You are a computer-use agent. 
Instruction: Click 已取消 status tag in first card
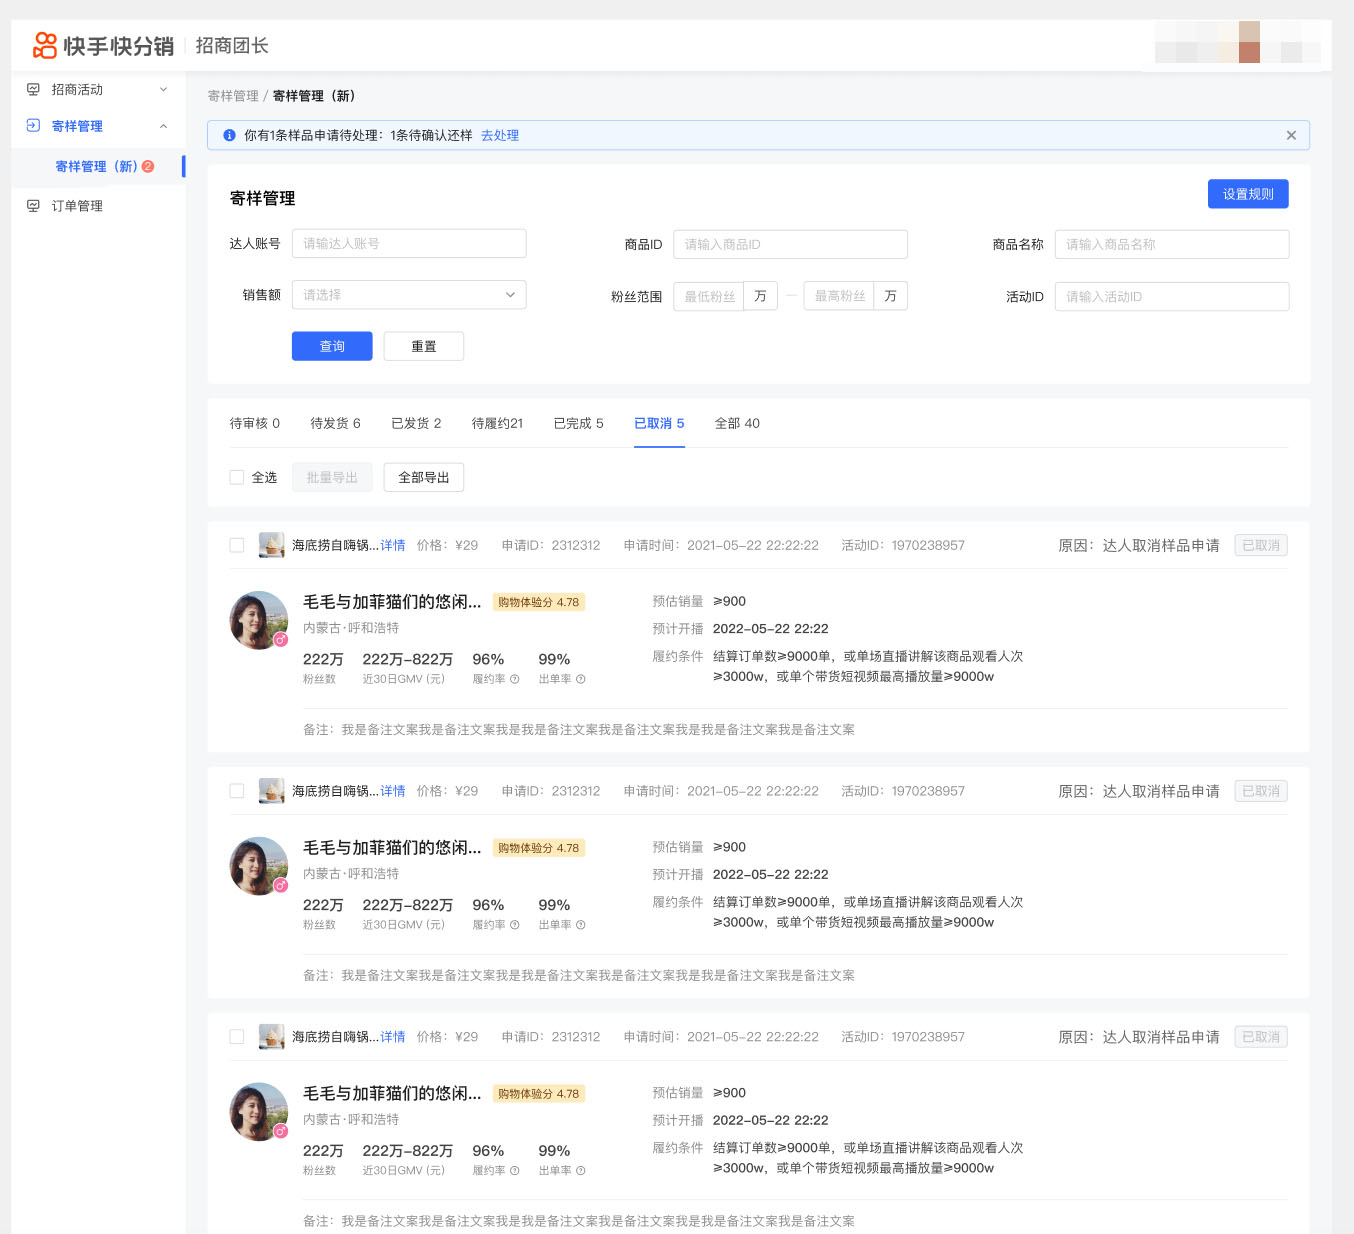pyautogui.click(x=1261, y=545)
